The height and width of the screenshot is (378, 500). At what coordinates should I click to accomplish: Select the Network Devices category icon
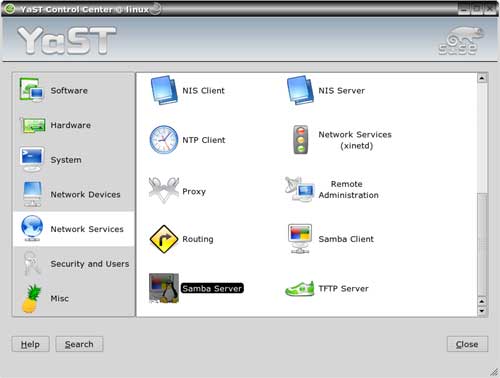coord(32,194)
